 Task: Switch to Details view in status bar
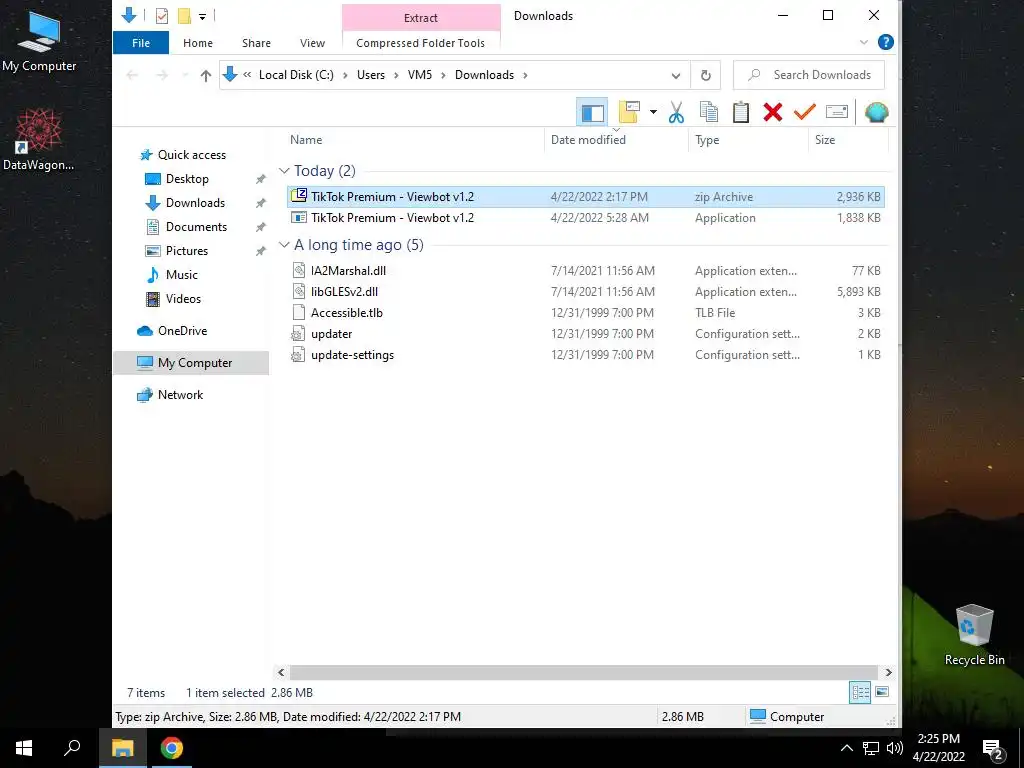(x=860, y=692)
